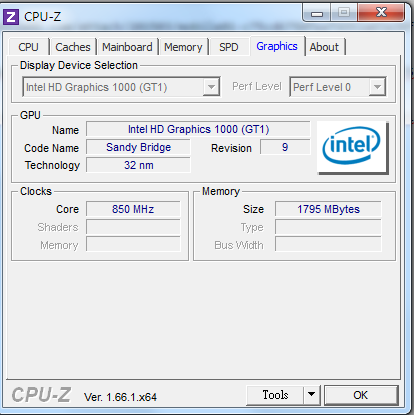Expand the Tools dropdown arrow
Screen dimensions: 414x415
(x=312, y=395)
